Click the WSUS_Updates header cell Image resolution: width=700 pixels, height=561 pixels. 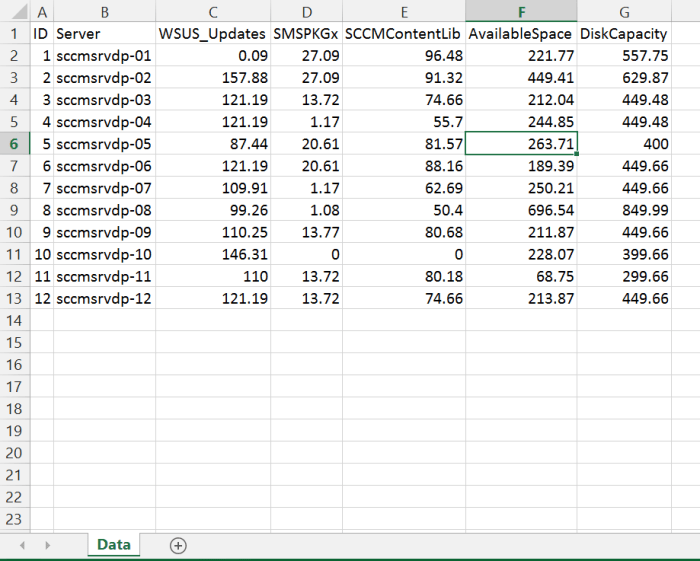tap(212, 34)
